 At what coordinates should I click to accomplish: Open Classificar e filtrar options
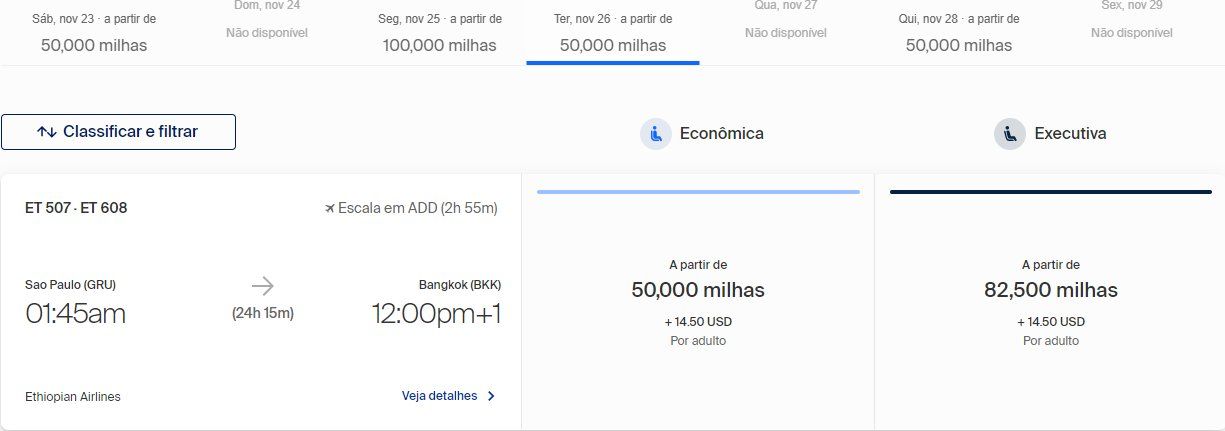point(118,132)
